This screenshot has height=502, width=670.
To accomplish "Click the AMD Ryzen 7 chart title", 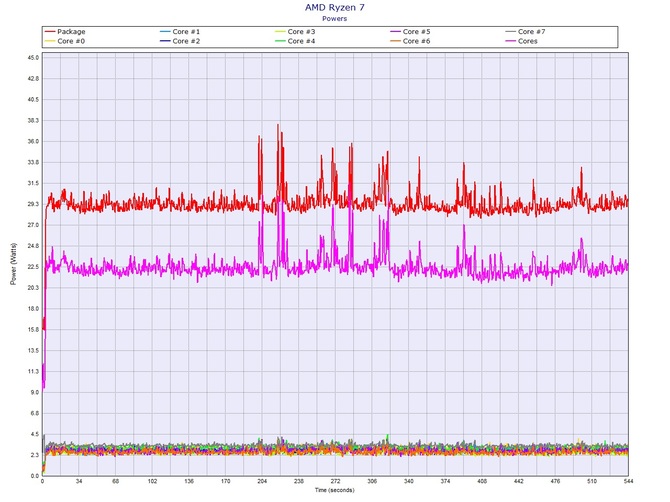I will [335, 7].
